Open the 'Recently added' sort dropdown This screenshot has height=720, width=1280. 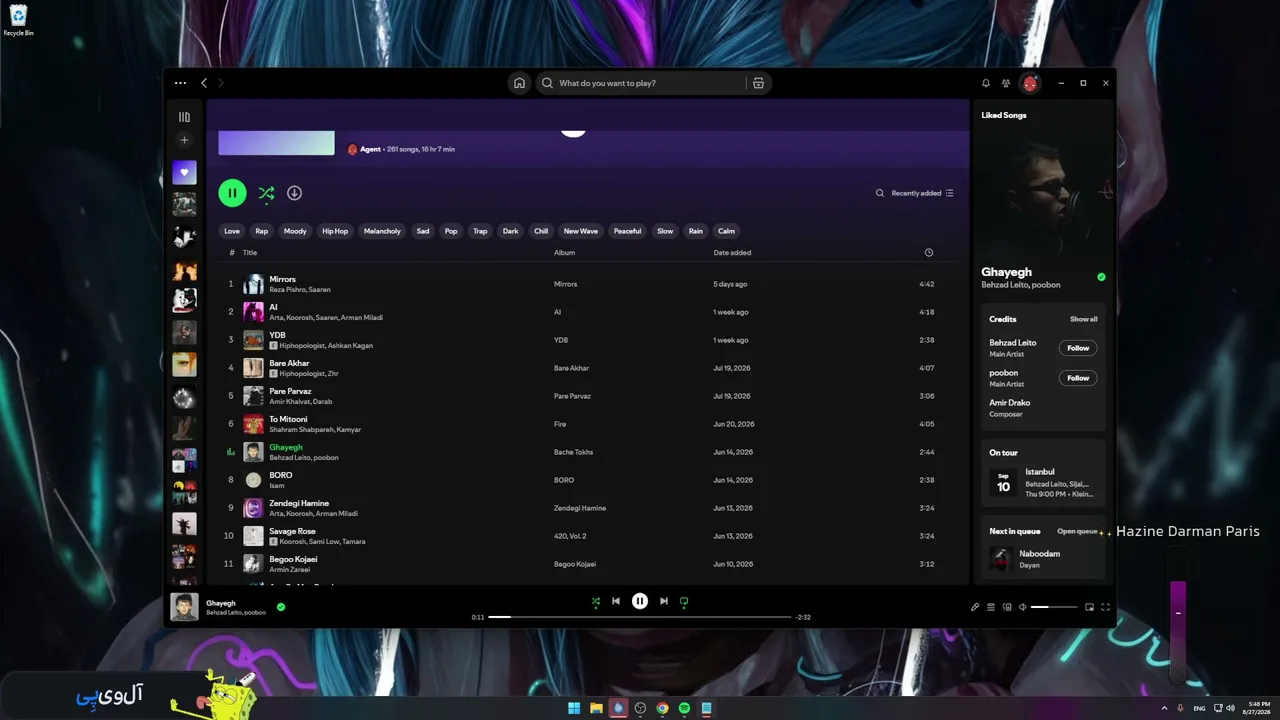(922, 193)
